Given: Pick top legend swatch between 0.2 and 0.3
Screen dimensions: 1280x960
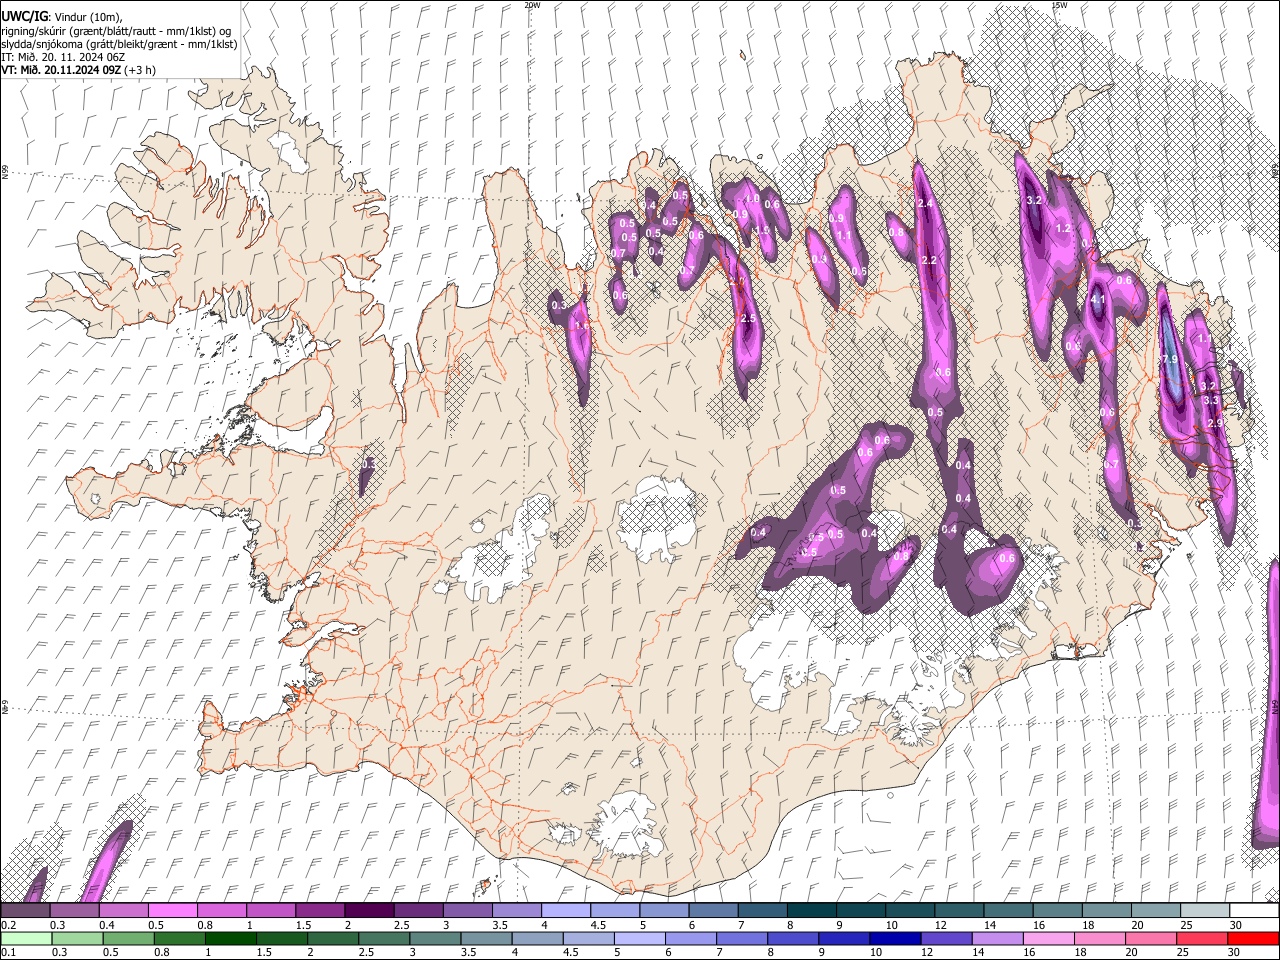Looking at the screenshot, I should 25,911.
